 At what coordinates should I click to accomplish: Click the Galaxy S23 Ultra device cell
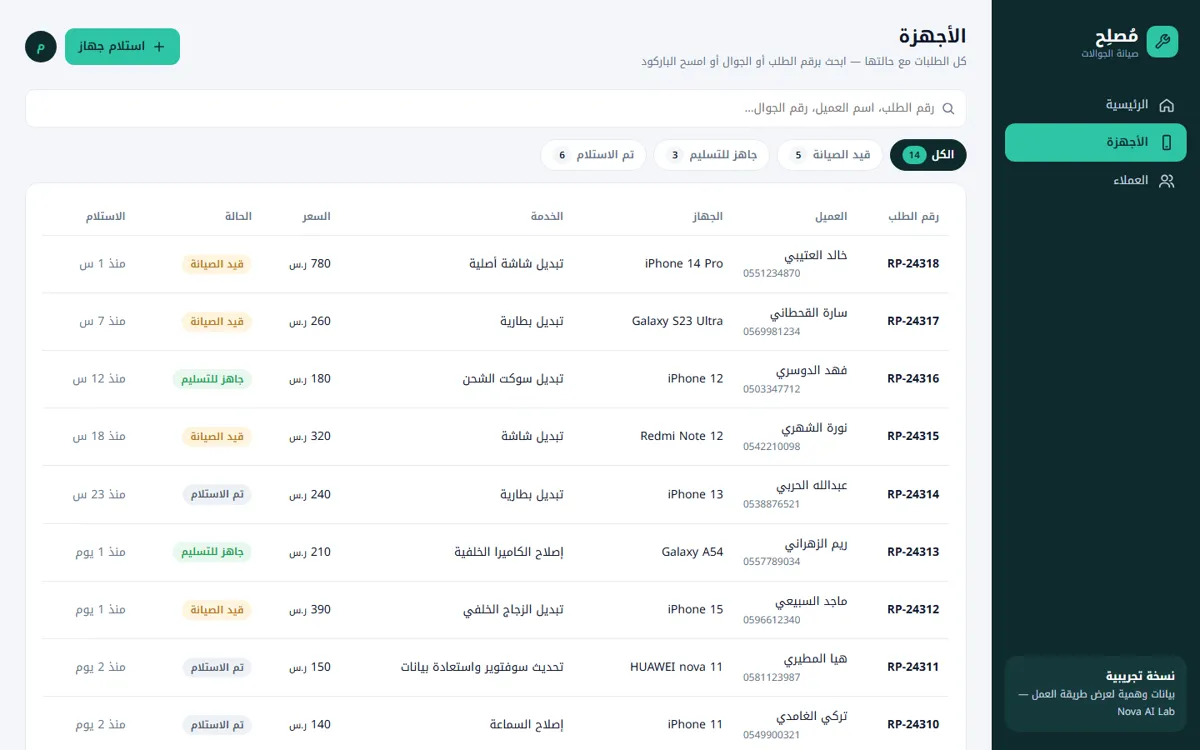tap(677, 321)
